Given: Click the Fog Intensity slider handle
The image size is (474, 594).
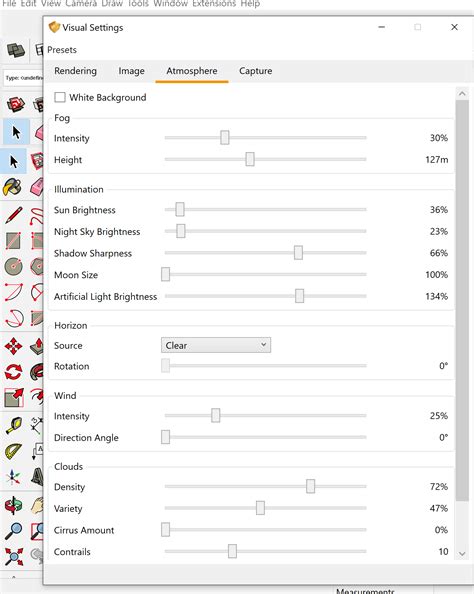Looking at the screenshot, I should pyautogui.click(x=225, y=138).
